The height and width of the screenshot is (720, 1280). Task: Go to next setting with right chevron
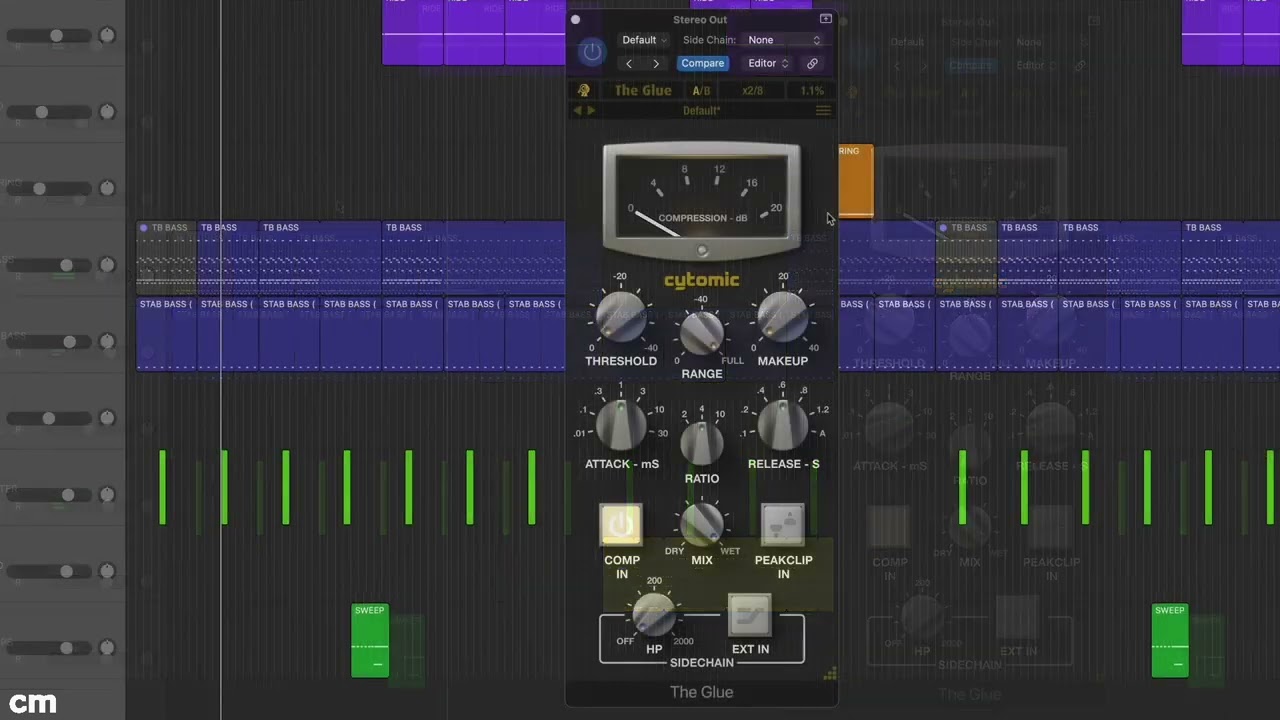(x=656, y=64)
